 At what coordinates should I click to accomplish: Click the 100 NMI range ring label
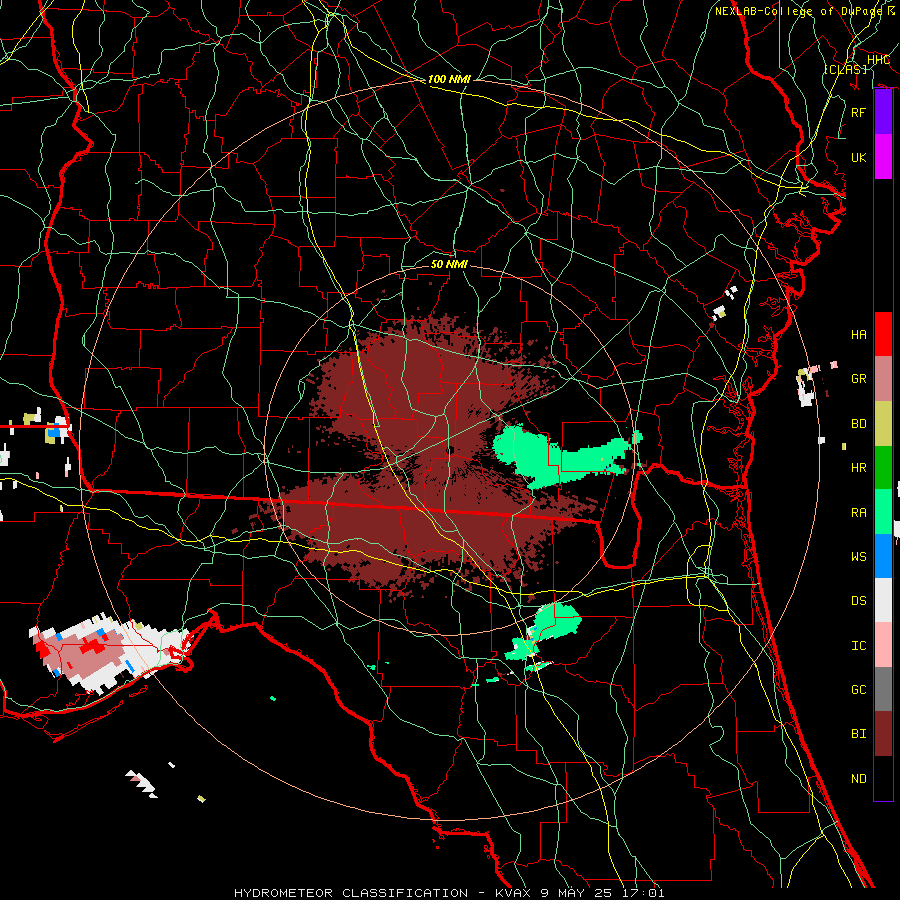[449, 79]
